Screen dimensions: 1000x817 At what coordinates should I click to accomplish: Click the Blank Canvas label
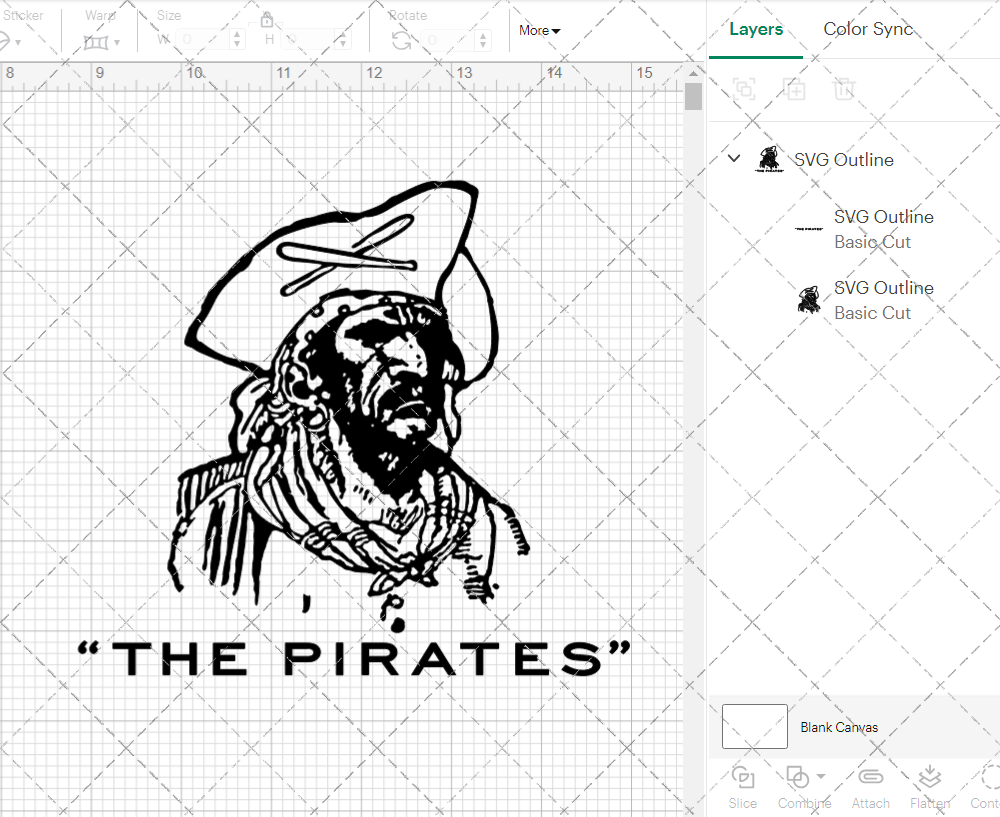(839, 727)
